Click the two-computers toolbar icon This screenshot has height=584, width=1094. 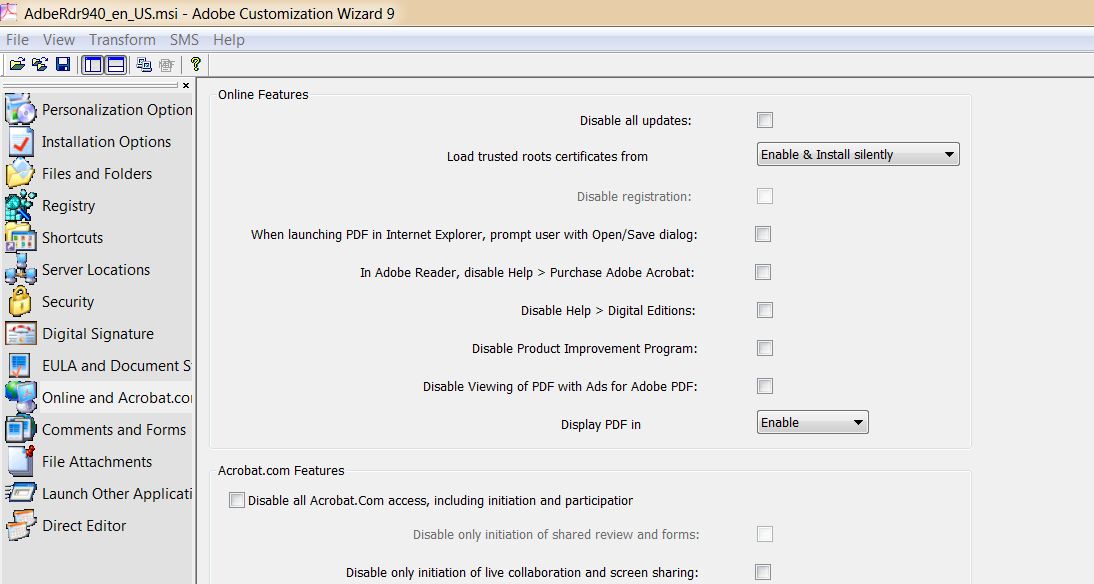[144, 64]
